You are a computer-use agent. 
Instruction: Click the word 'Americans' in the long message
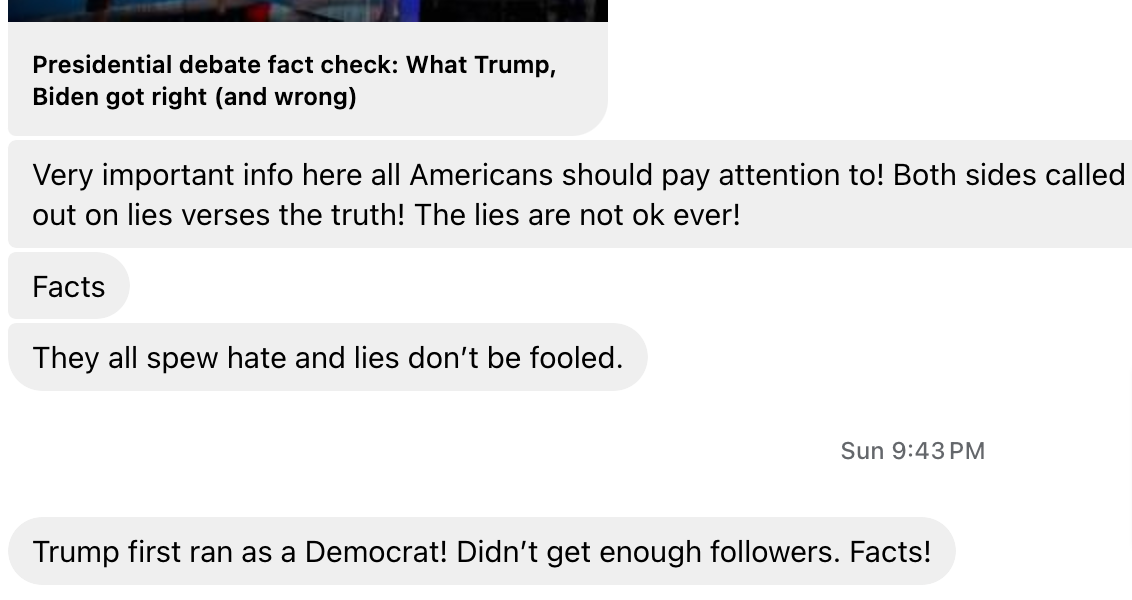click(x=482, y=175)
